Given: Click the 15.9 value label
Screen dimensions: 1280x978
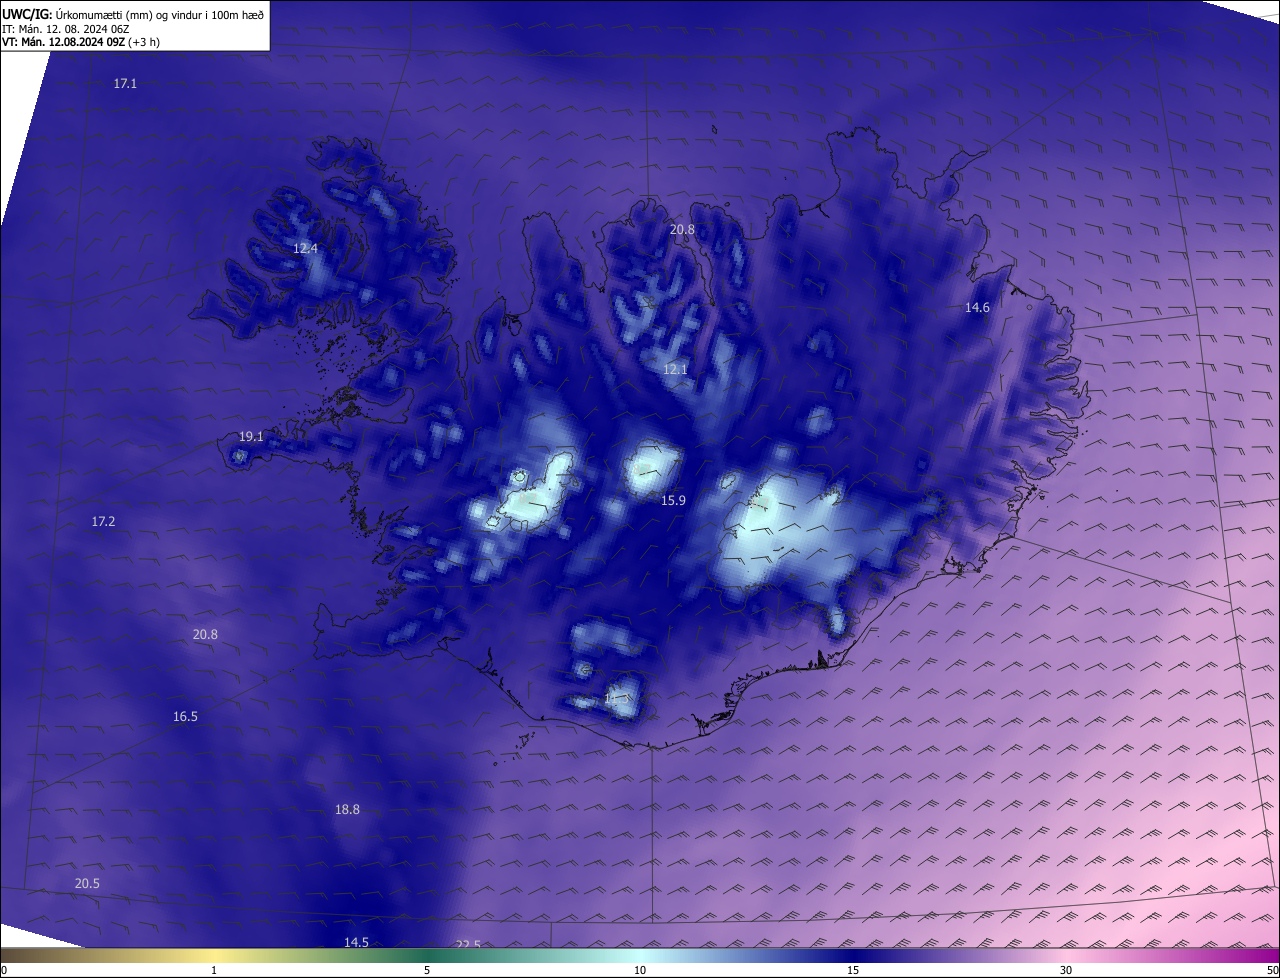Looking at the screenshot, I should [673, 500].
